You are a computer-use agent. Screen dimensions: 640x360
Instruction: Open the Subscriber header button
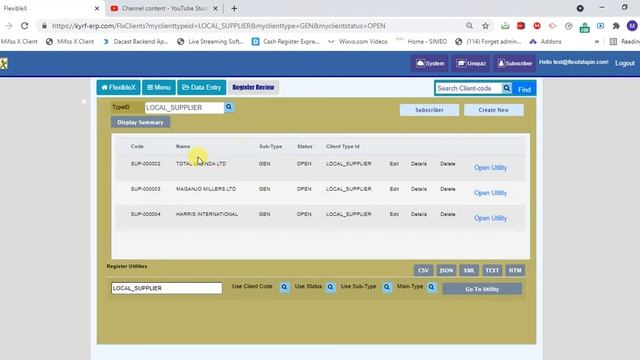coord(515,63)
